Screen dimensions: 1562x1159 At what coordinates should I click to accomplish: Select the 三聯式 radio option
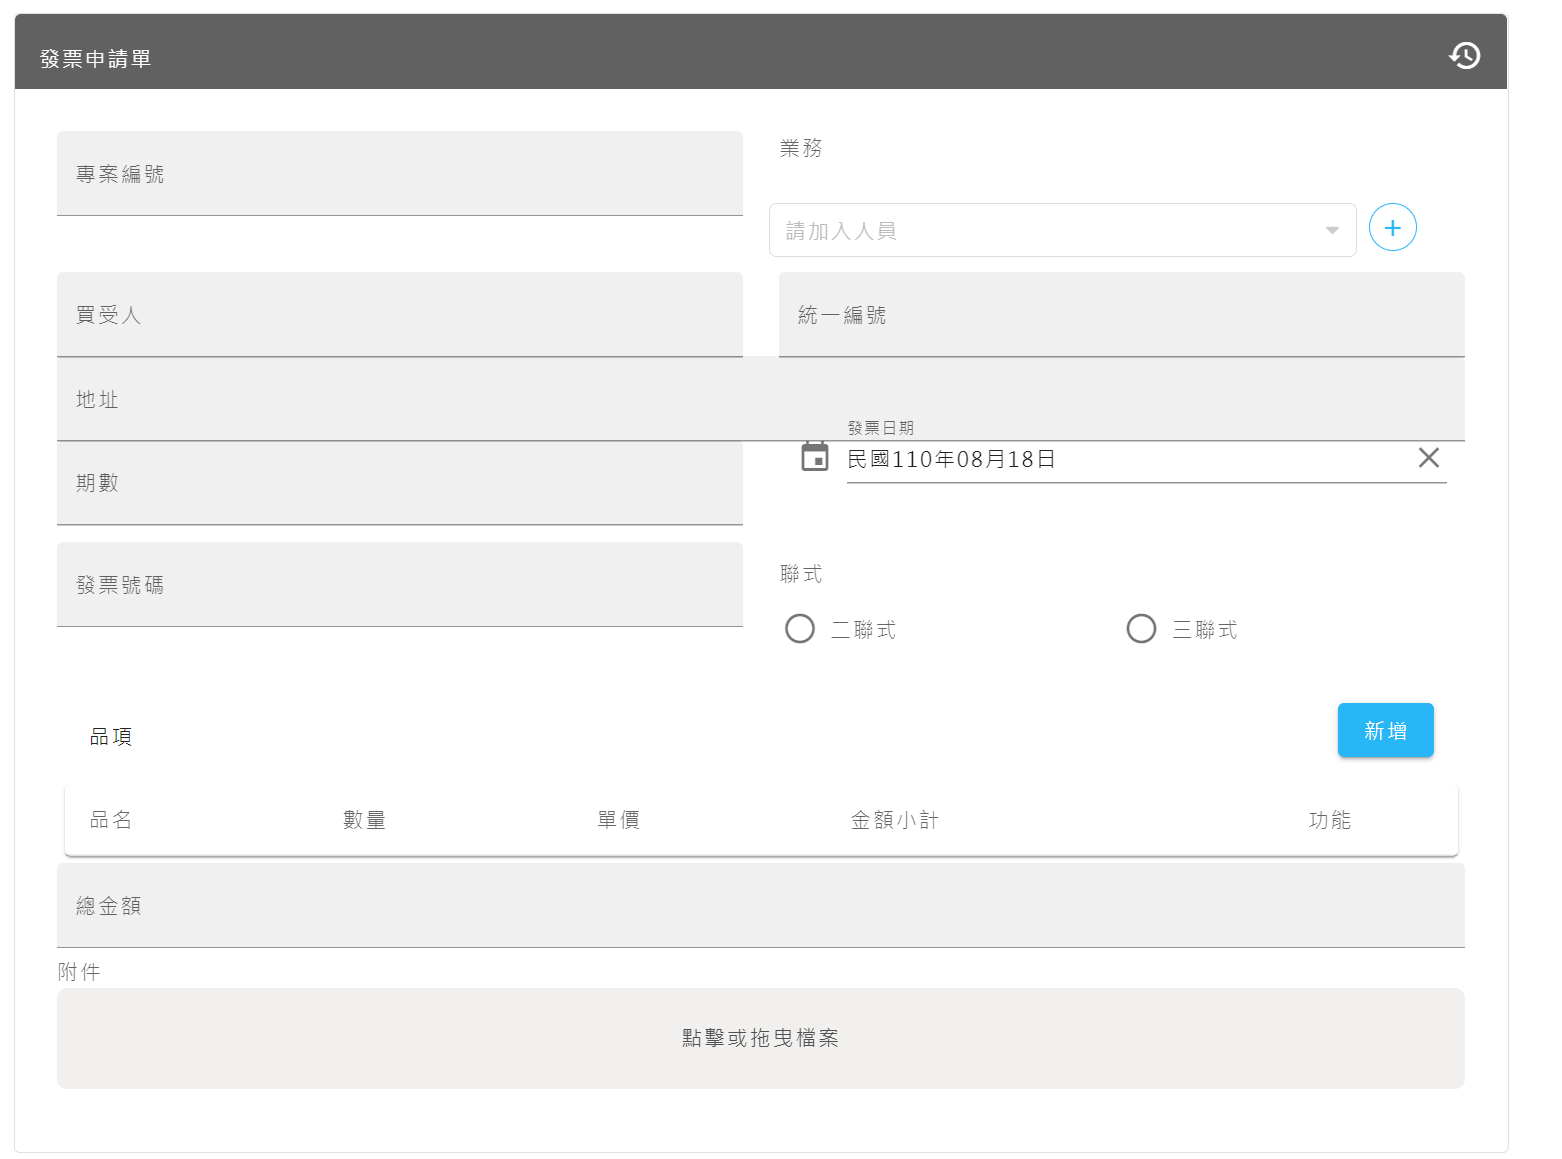pos(1141,629)
